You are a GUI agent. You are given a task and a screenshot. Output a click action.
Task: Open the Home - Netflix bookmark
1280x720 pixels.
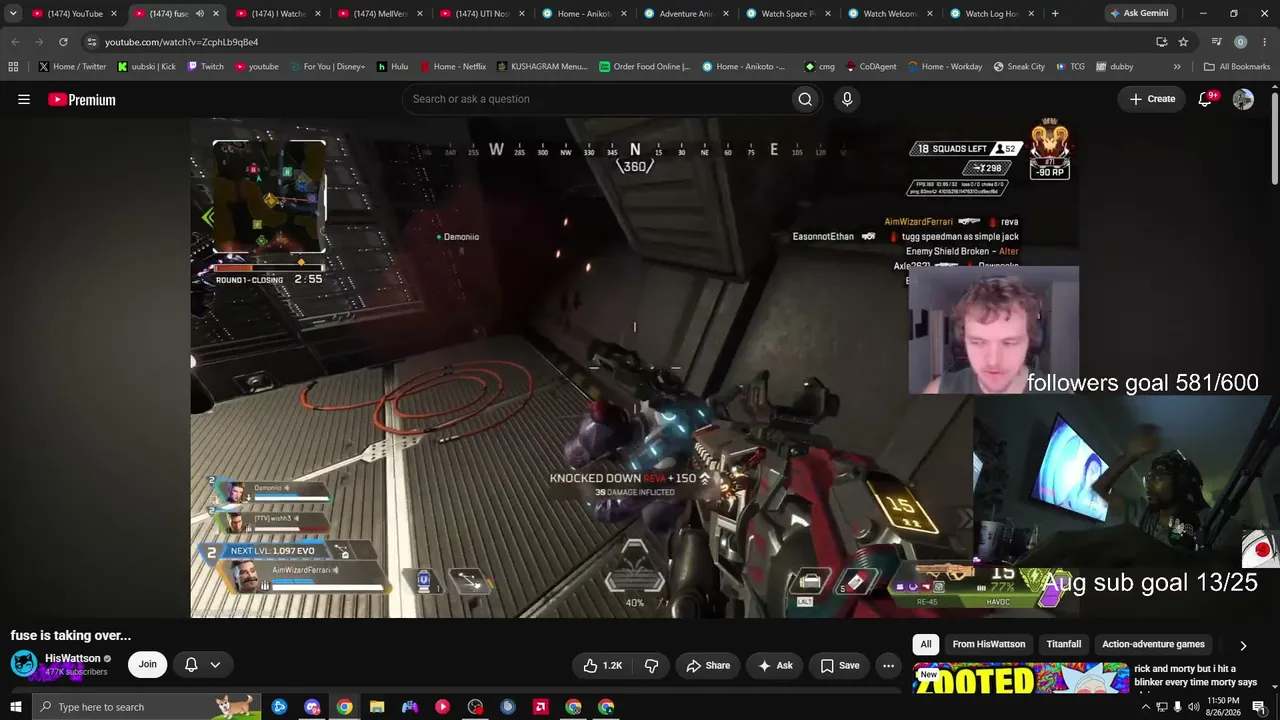[452, 67]
